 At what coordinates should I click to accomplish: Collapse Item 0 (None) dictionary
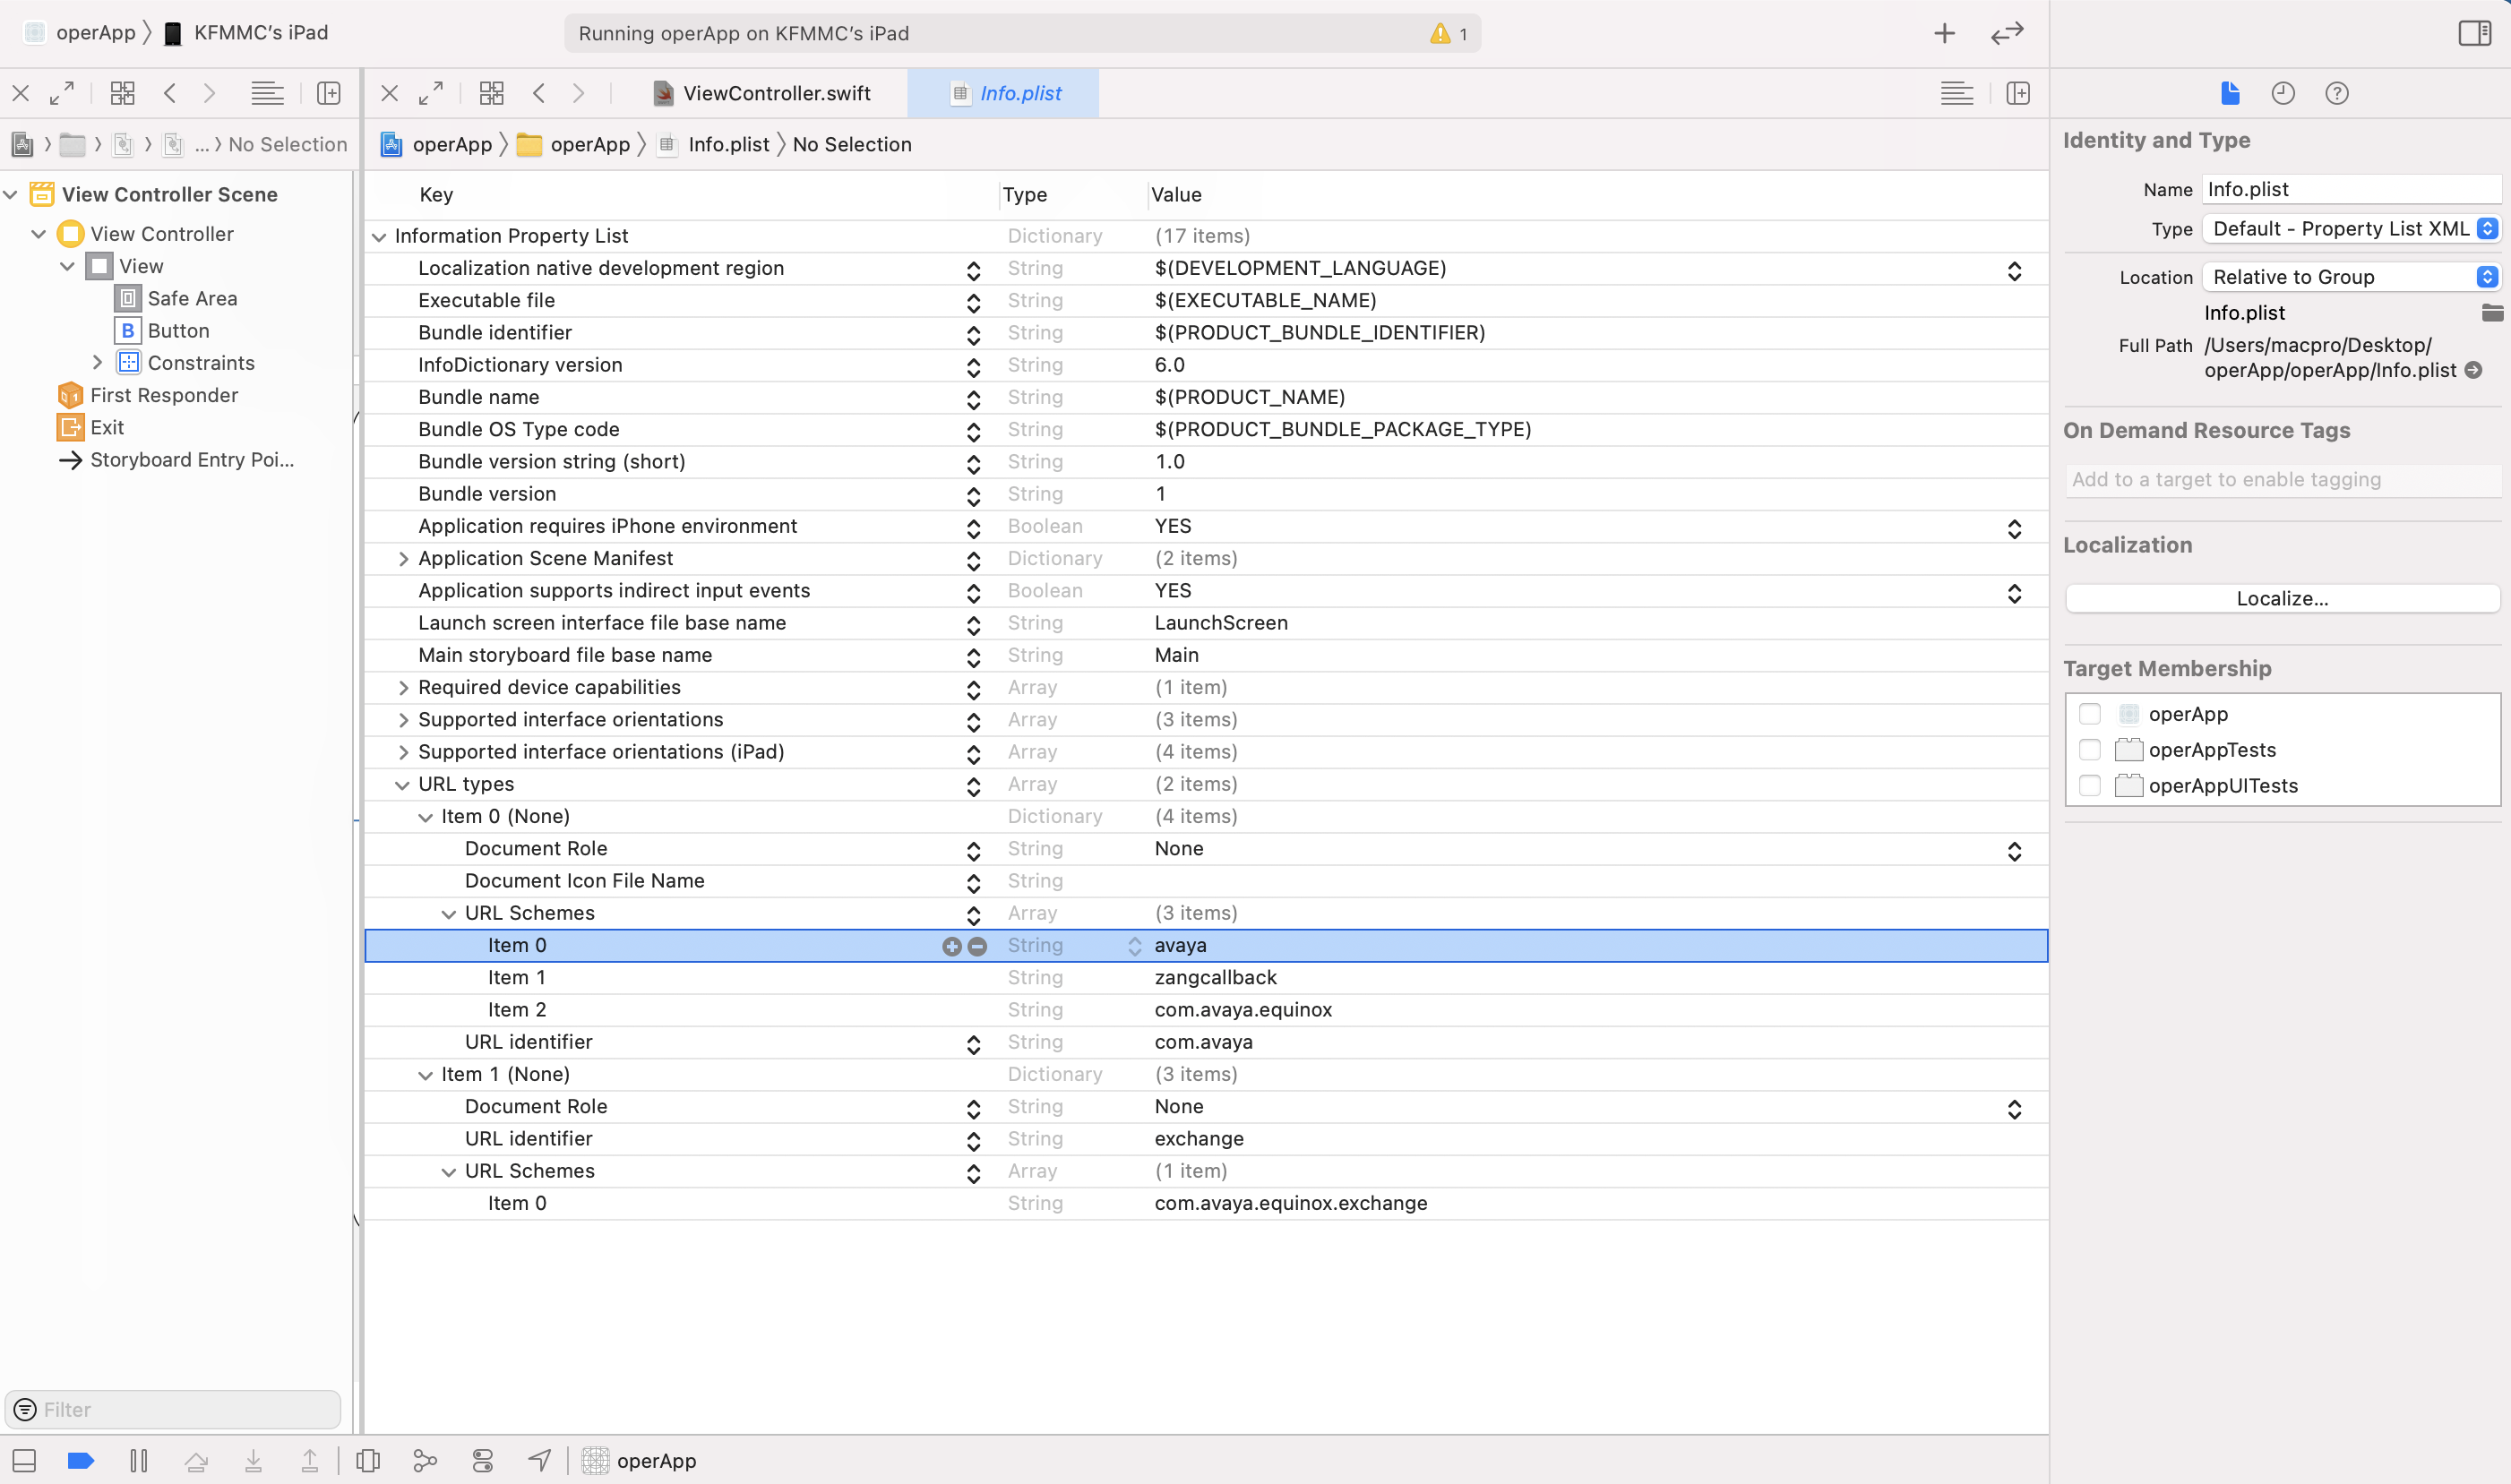pos(425,817)
